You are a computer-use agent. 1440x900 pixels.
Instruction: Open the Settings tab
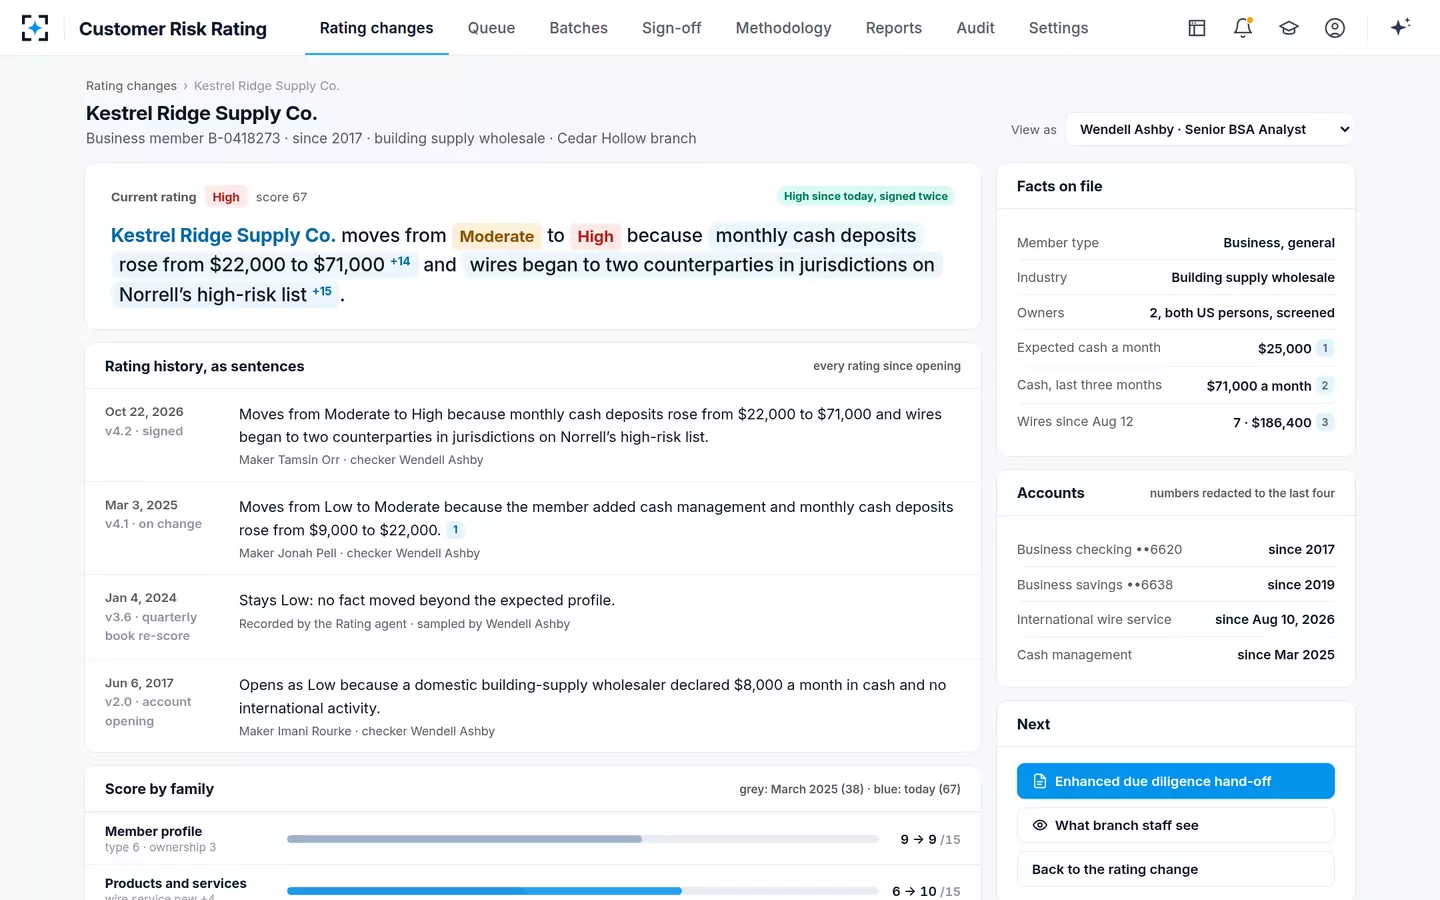pyautogui.click(x=1058, y=28)
